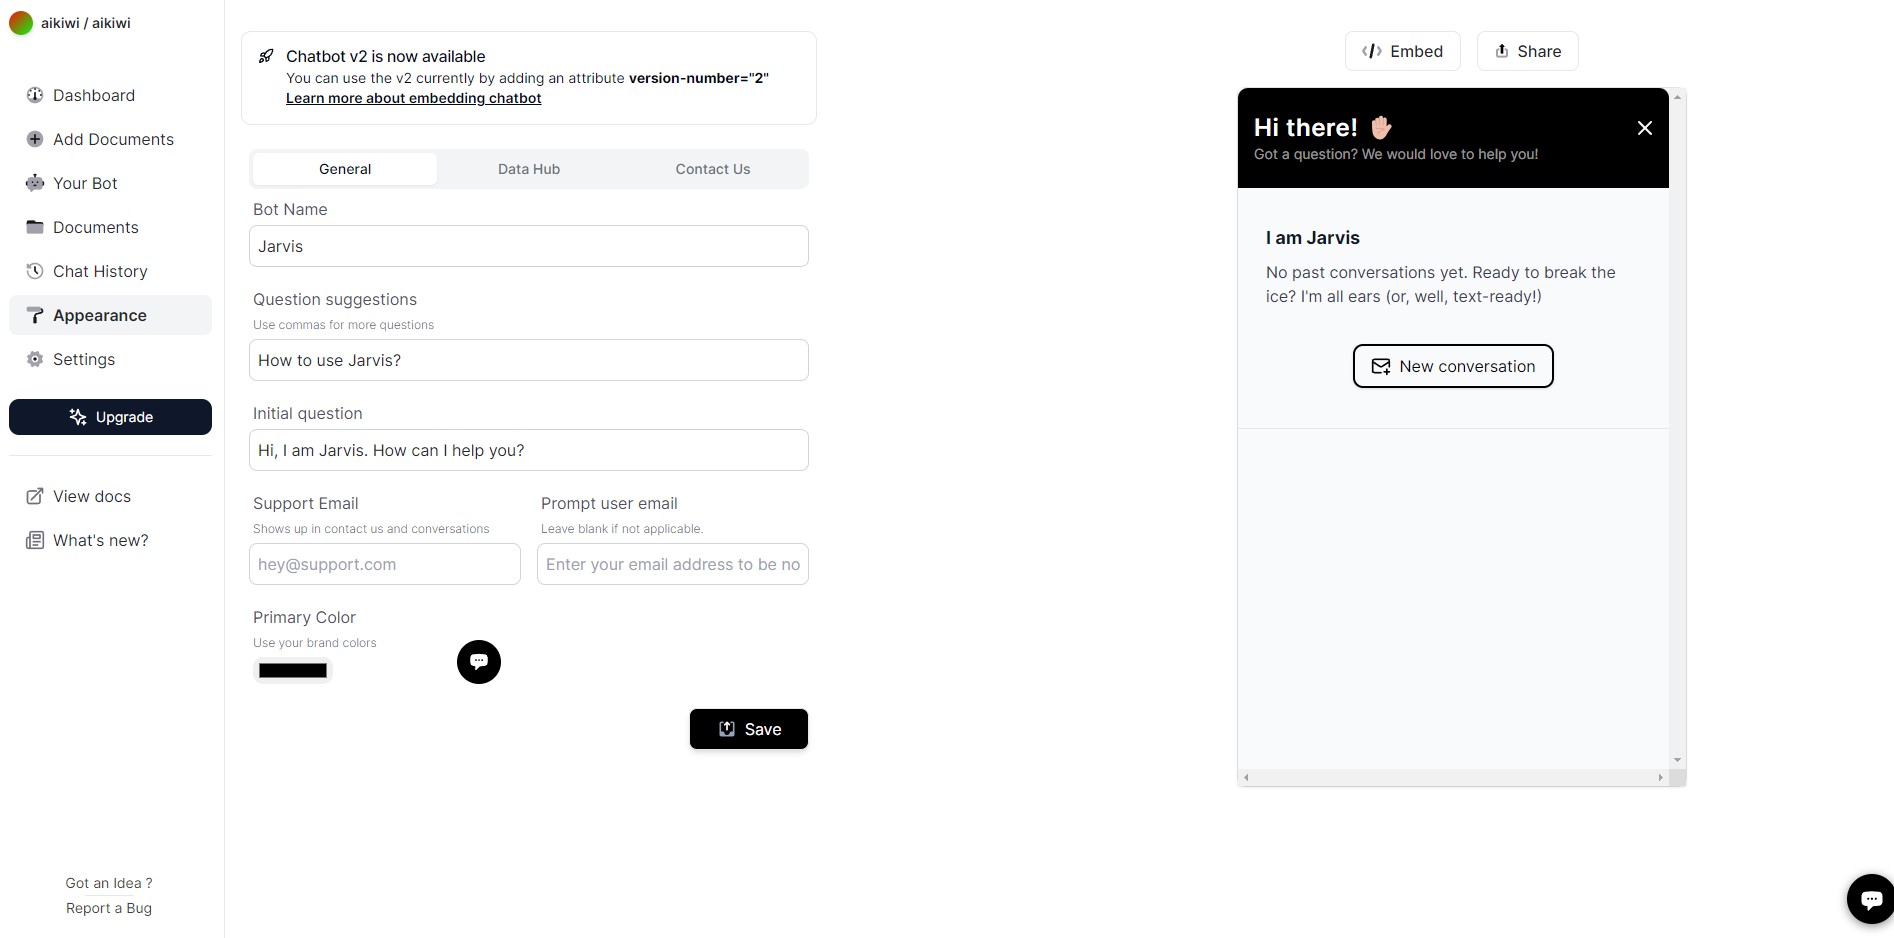The image size is (1894, 938).
Task: Click the chat bubble preview icon near Primary Color
Action: pyautogui.click(x=479, y=662)
